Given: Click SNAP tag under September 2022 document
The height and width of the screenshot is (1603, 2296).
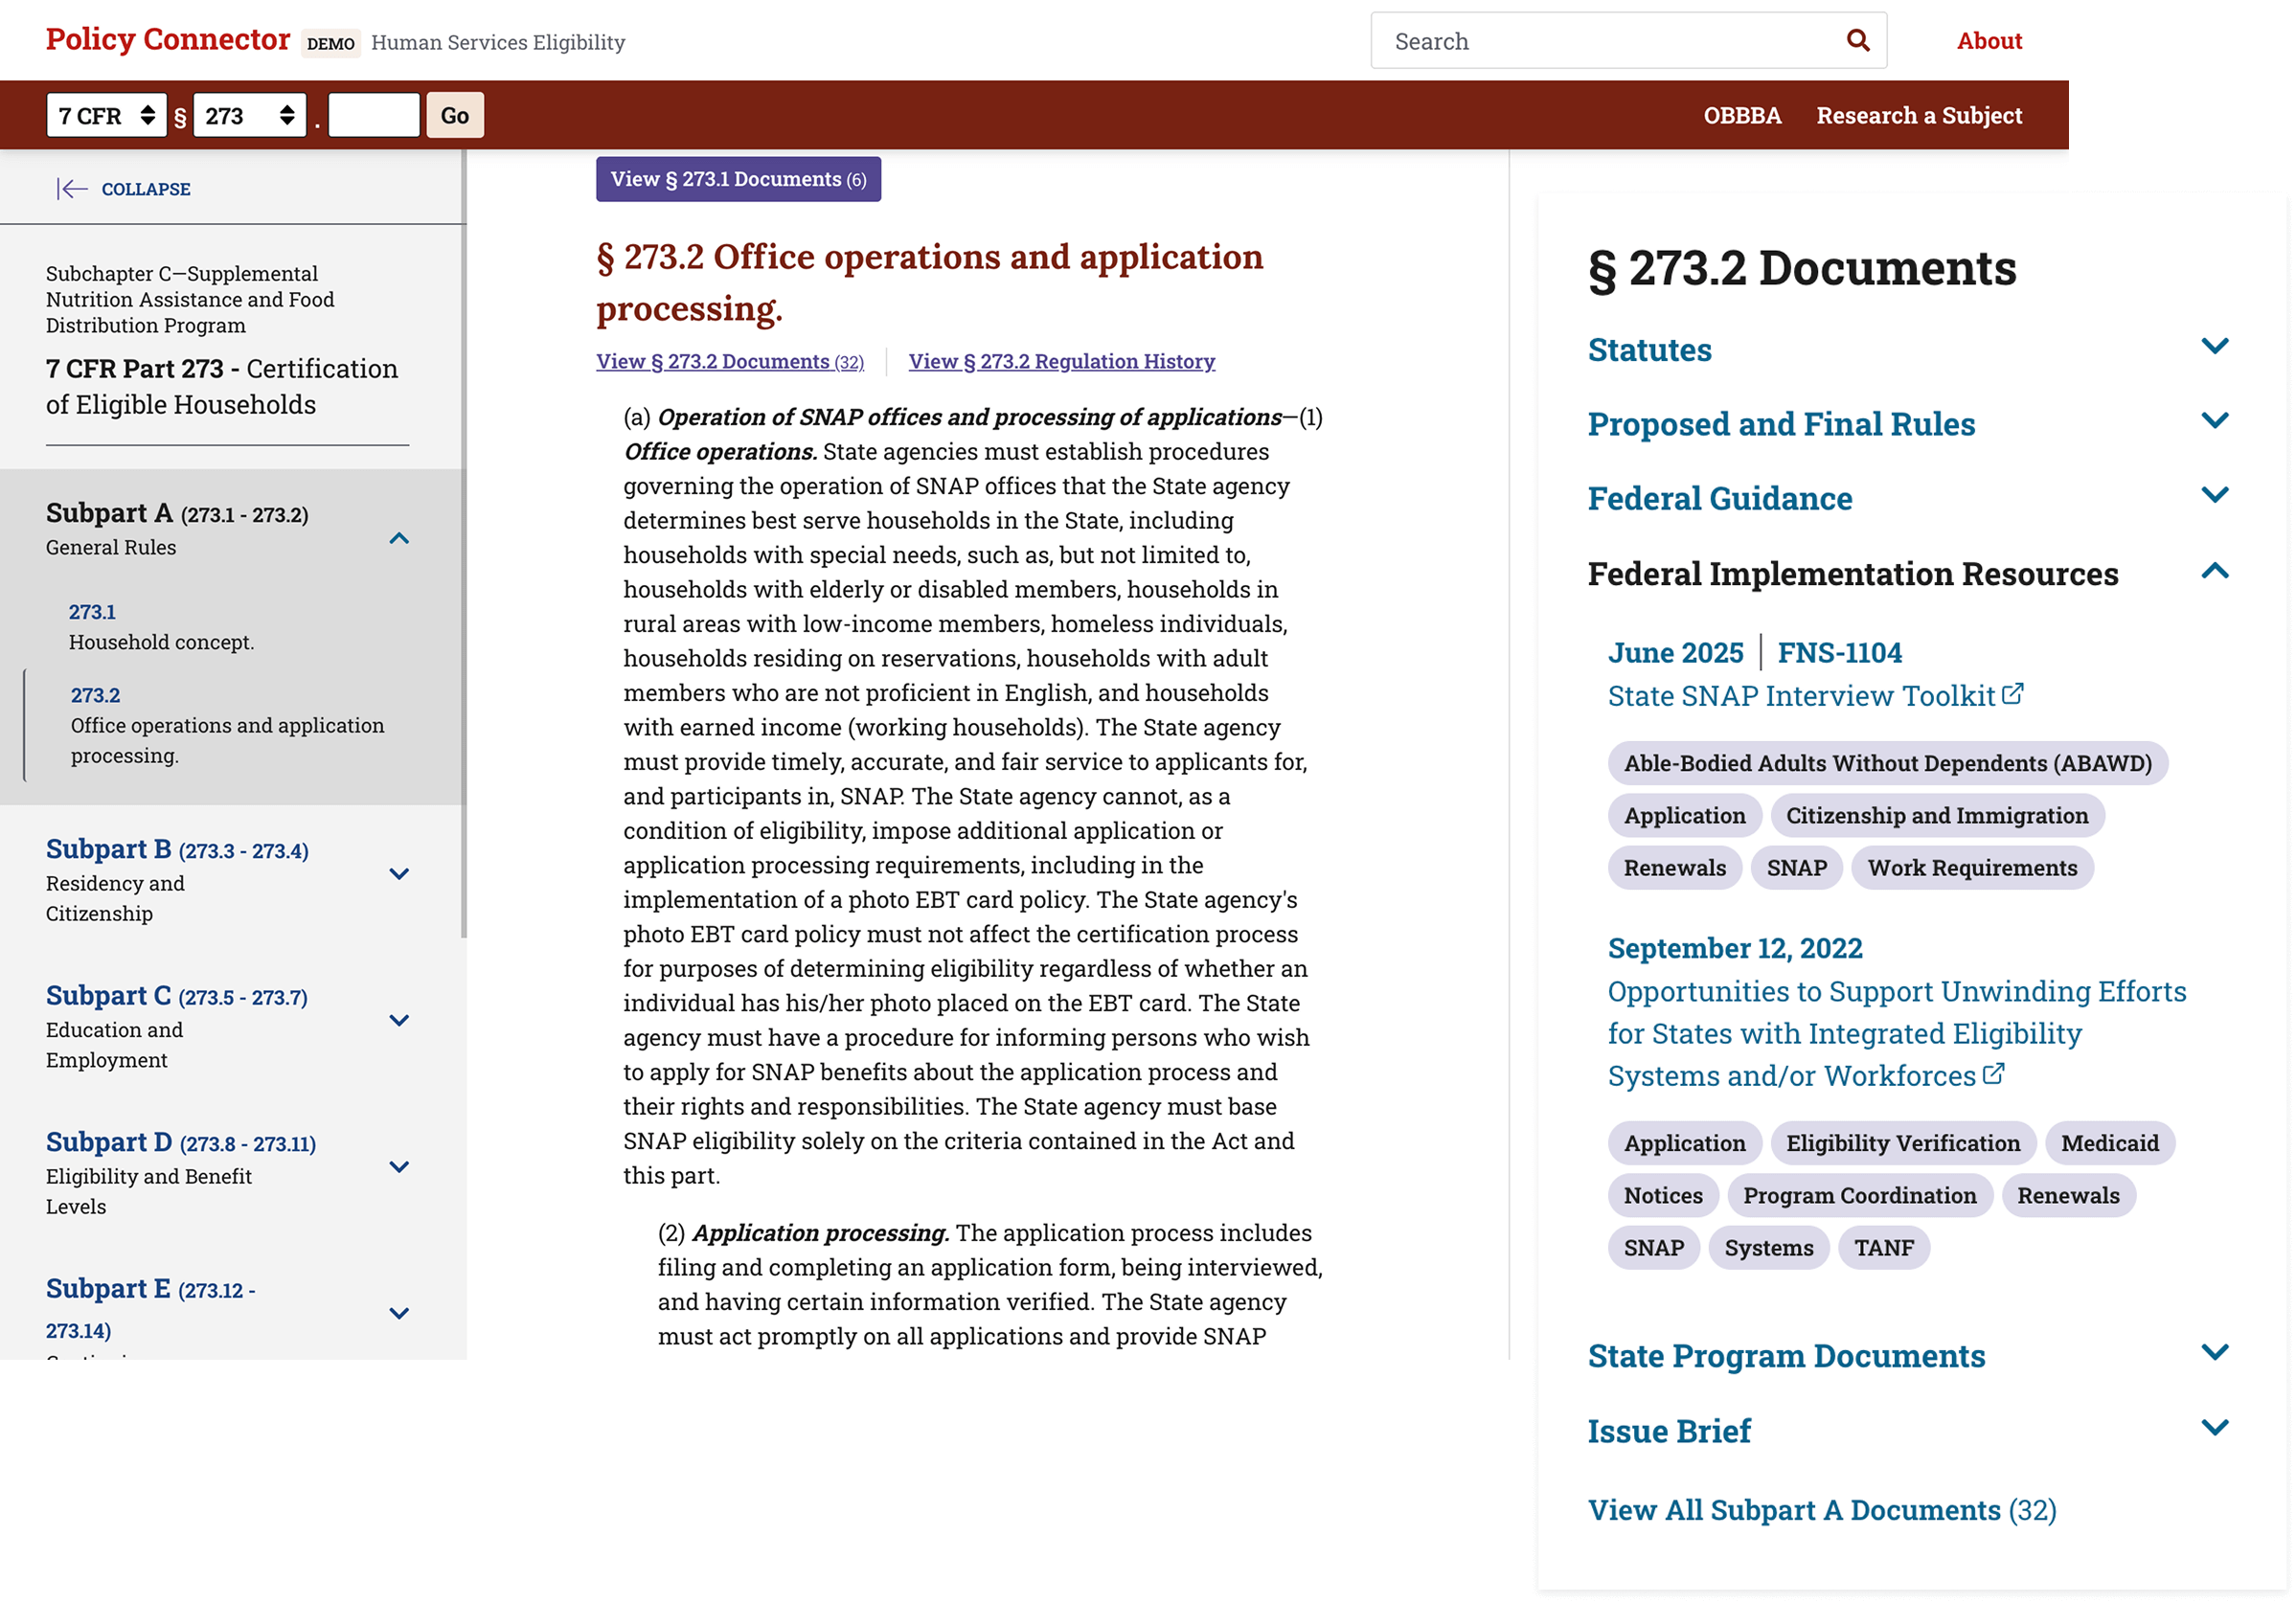Looking at the screenshot, I should tap(1653, 1247).
